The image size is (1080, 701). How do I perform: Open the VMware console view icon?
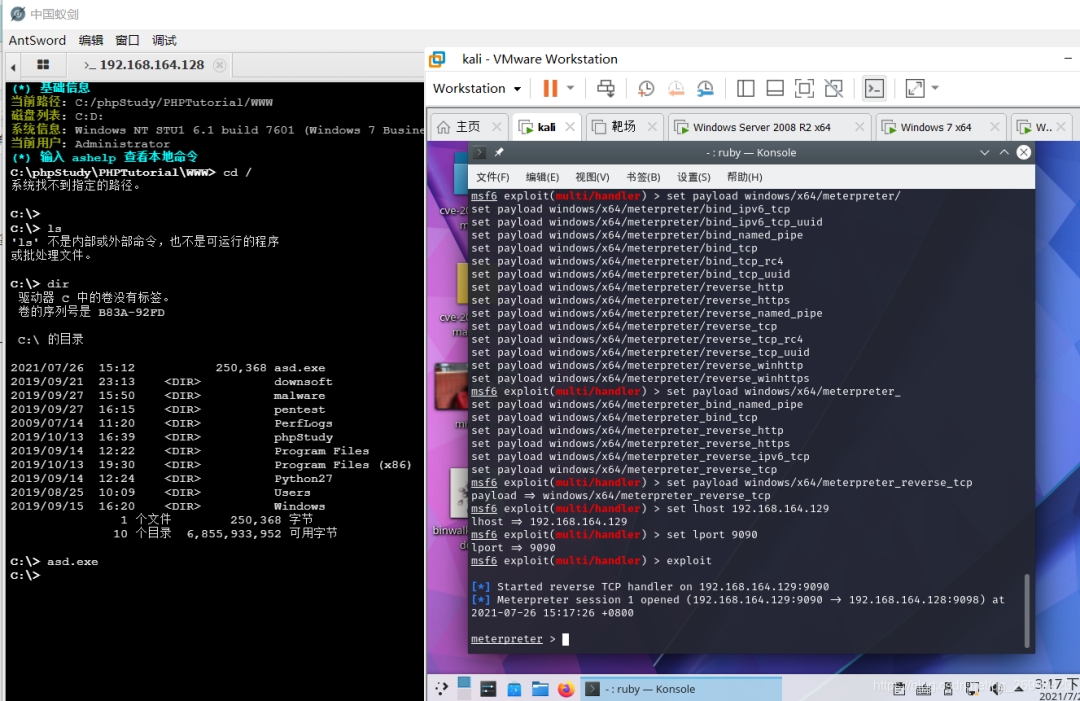click(874, 88)
